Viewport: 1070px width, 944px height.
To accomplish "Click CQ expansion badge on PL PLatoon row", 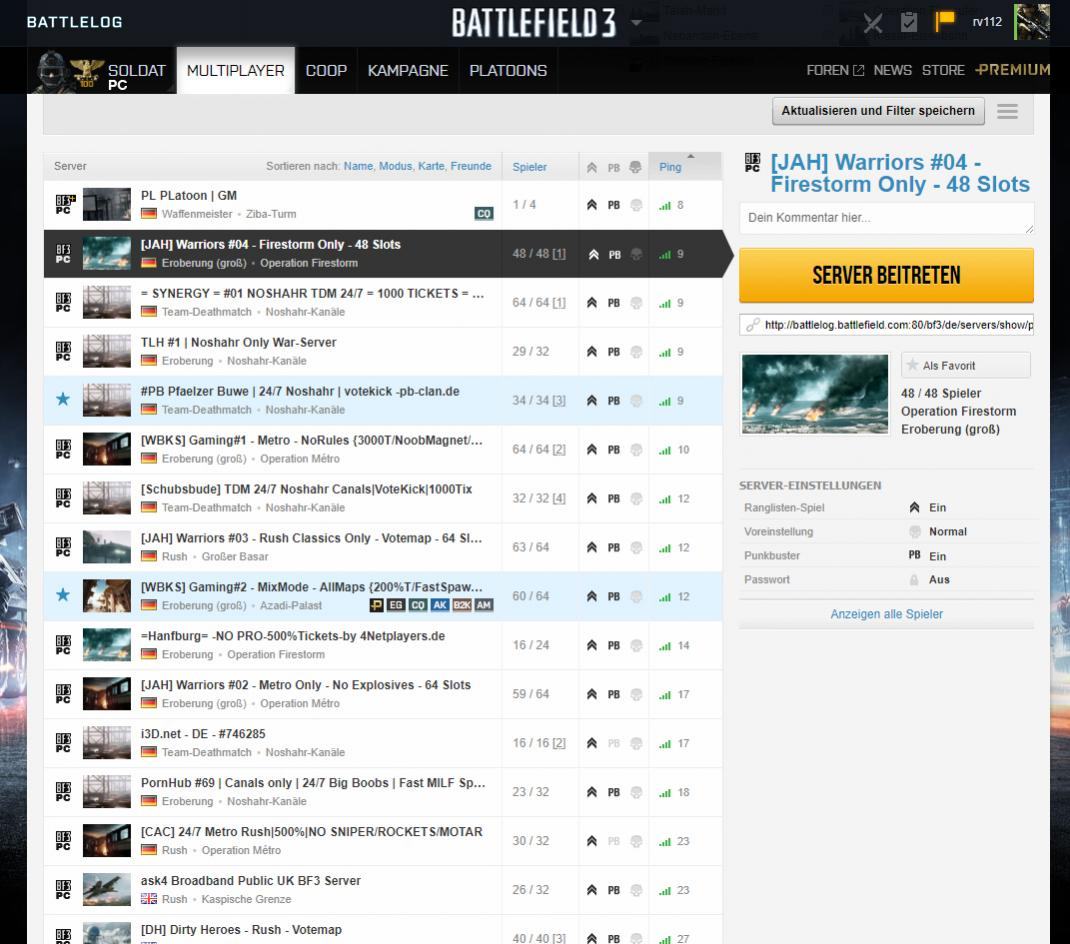I will click(x=484, y=214).
